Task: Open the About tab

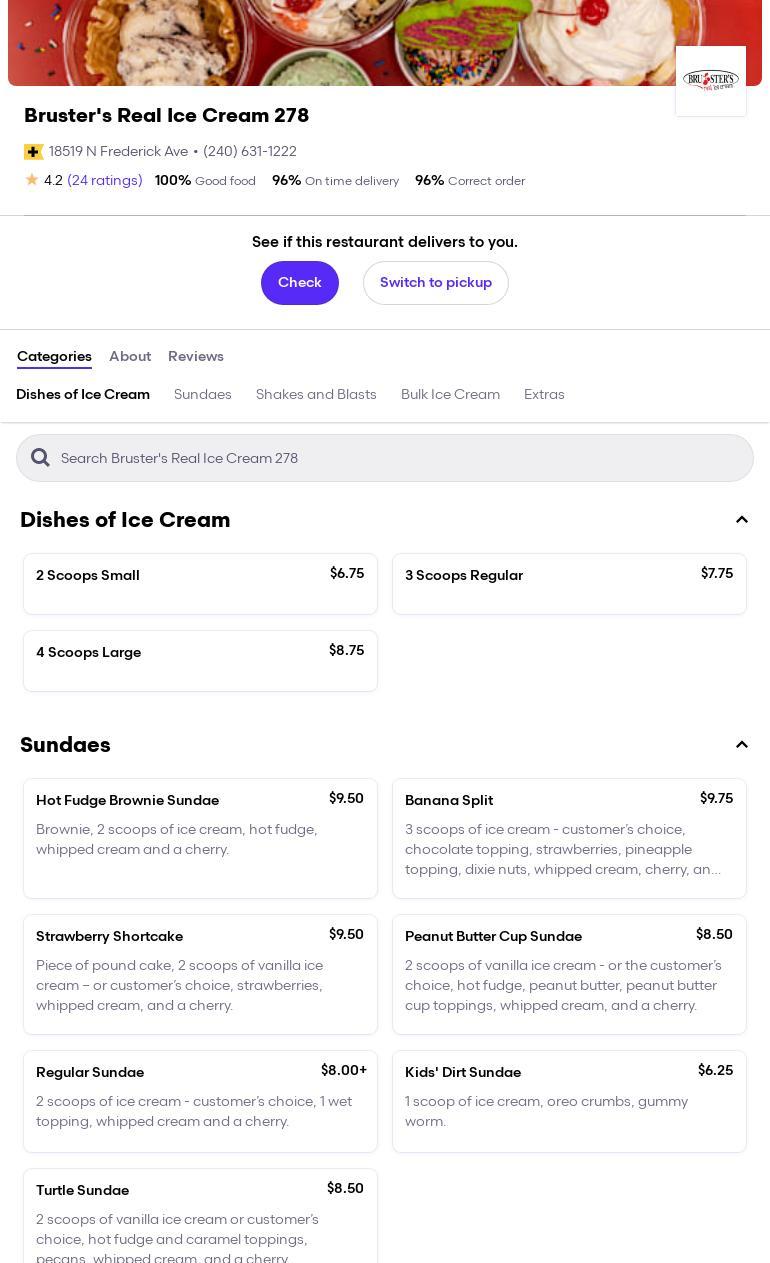Action: (130, 357)
